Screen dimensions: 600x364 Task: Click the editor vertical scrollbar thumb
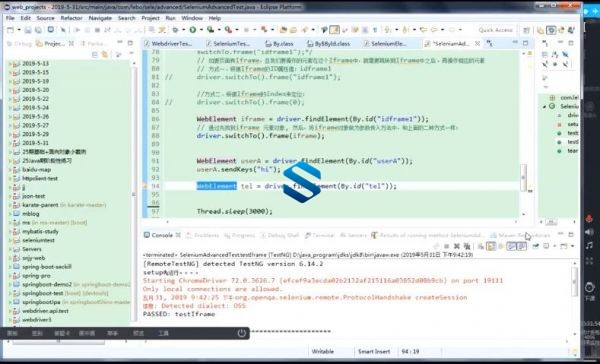click(x=524, y=177)
